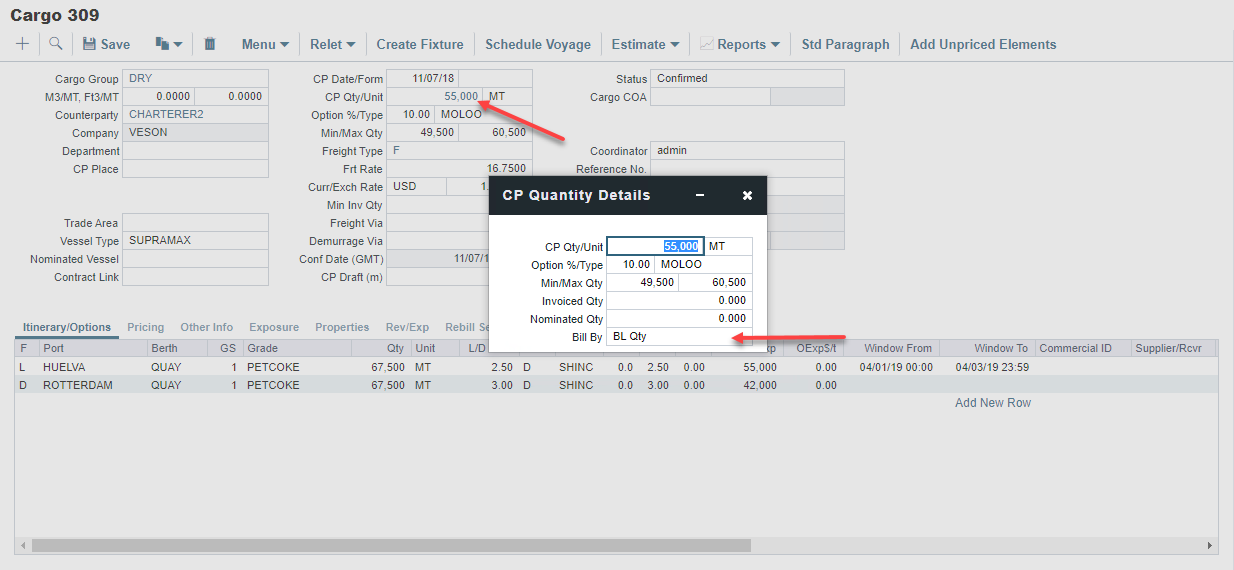
Task: Click the trash delete icon
Action: (210, 44)
